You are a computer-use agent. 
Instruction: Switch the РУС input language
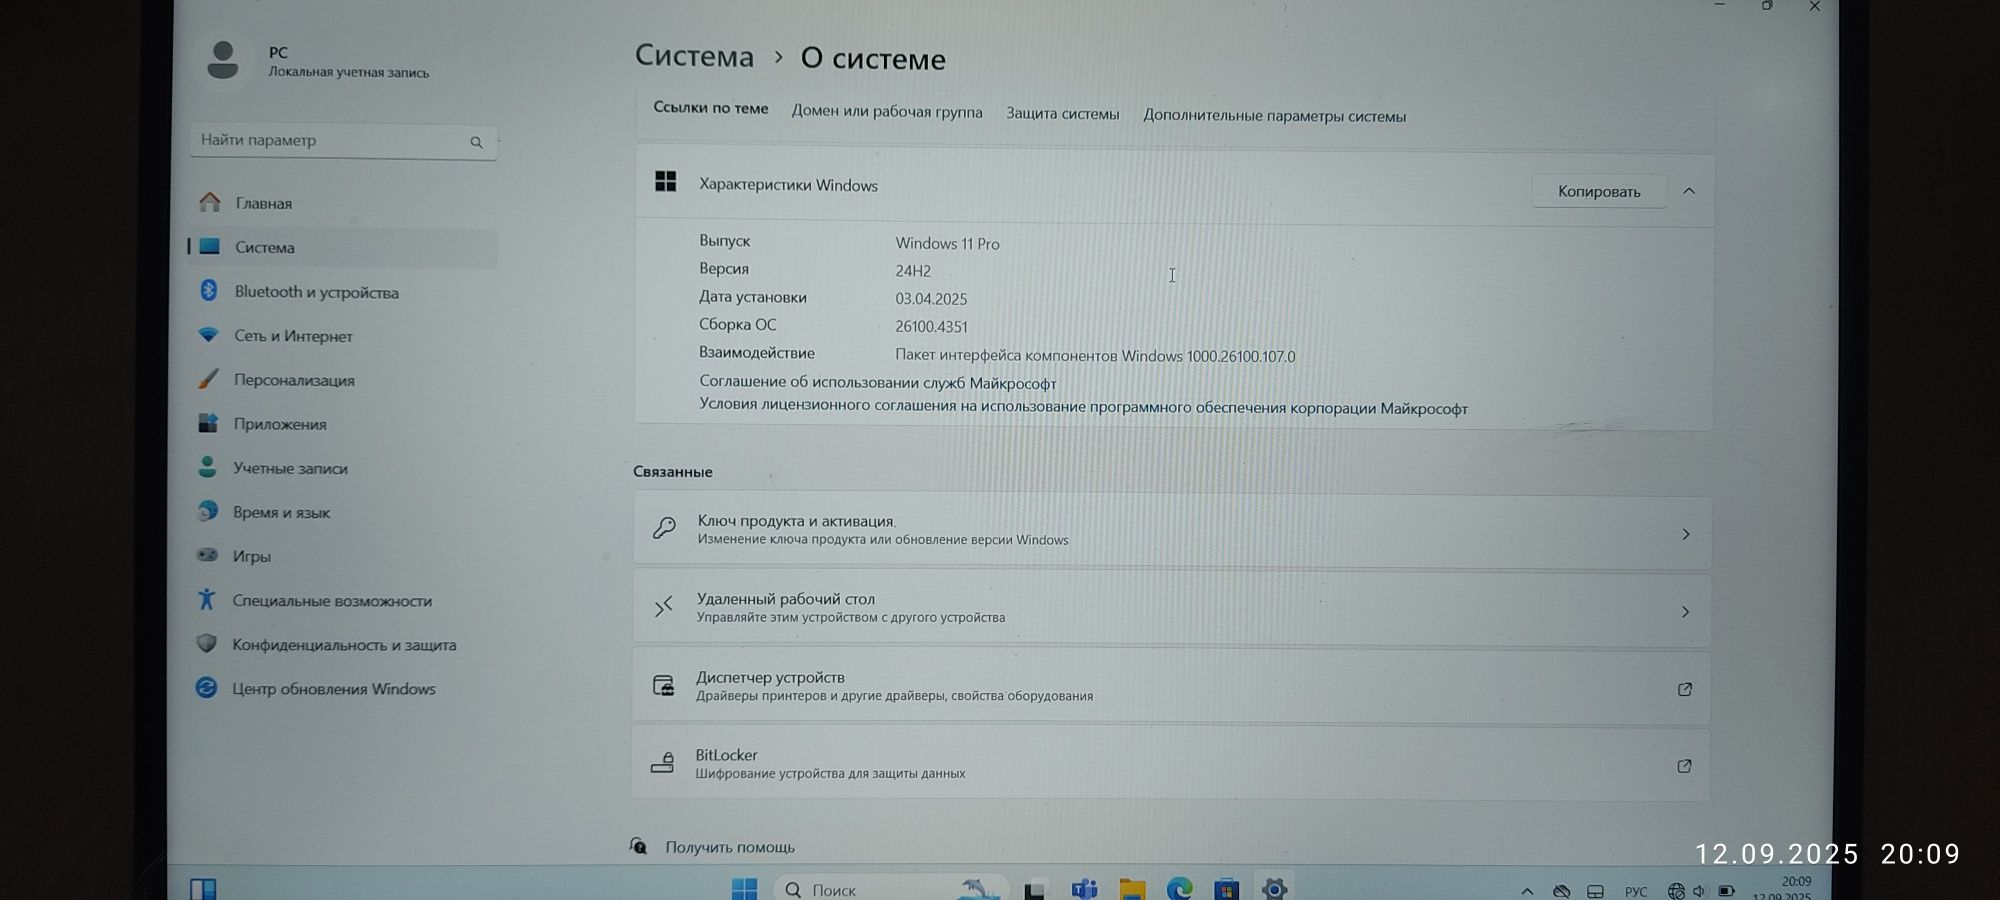coord(1636,892)
